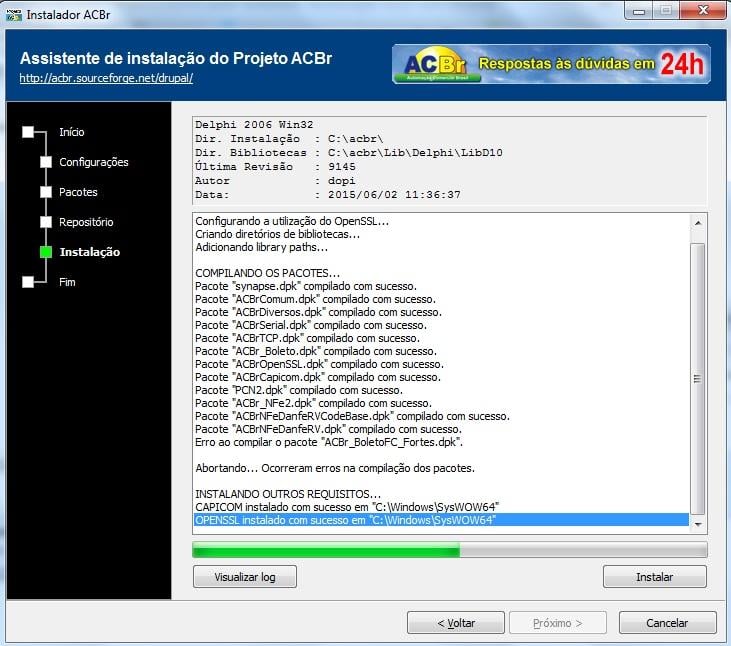Click the Autor dopi text

pos(275,180)
